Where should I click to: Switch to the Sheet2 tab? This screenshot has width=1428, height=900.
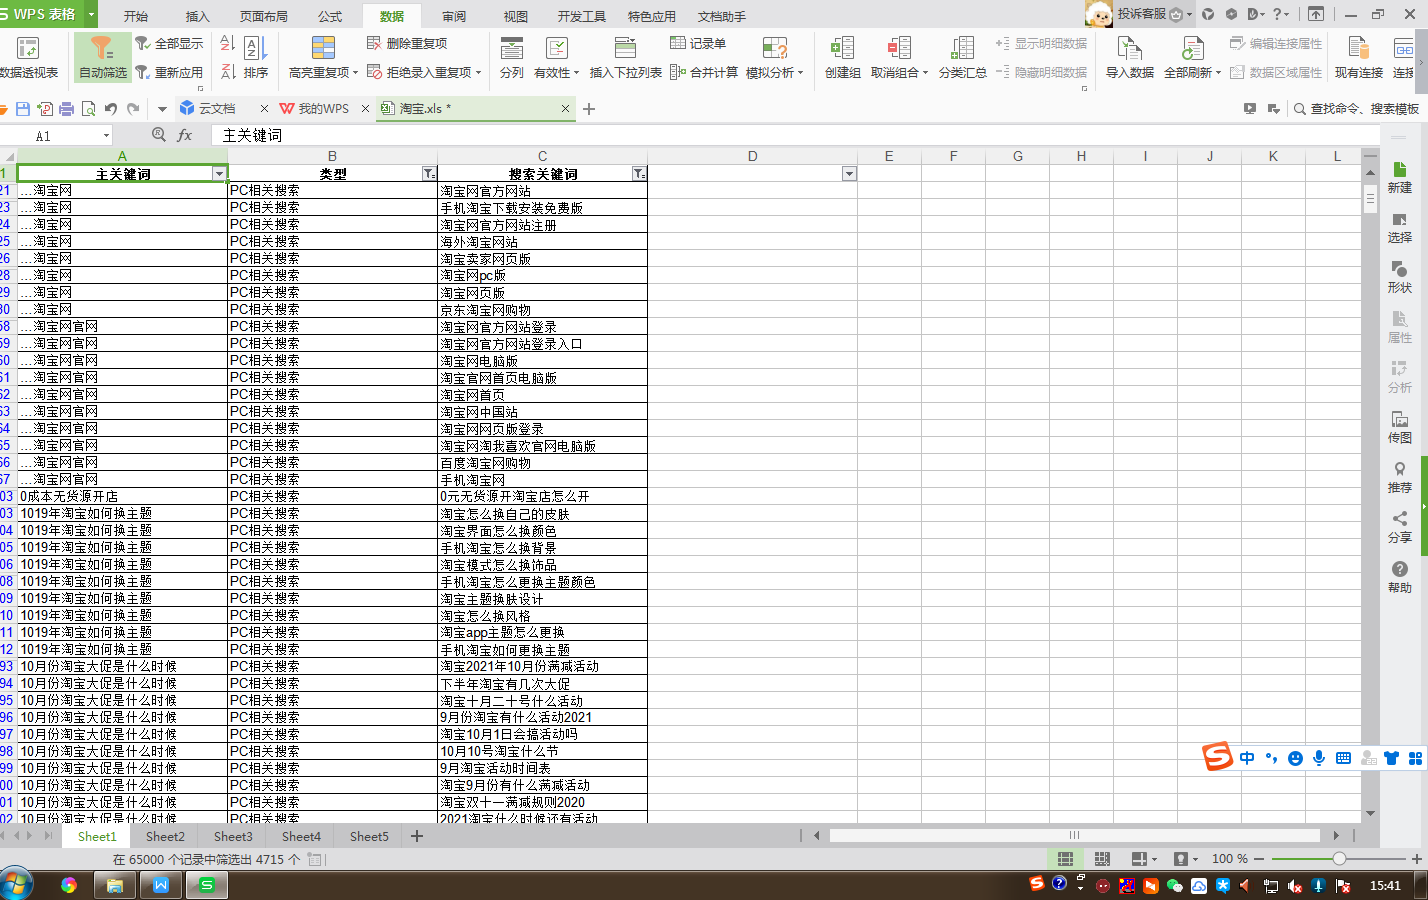(165, 836)
